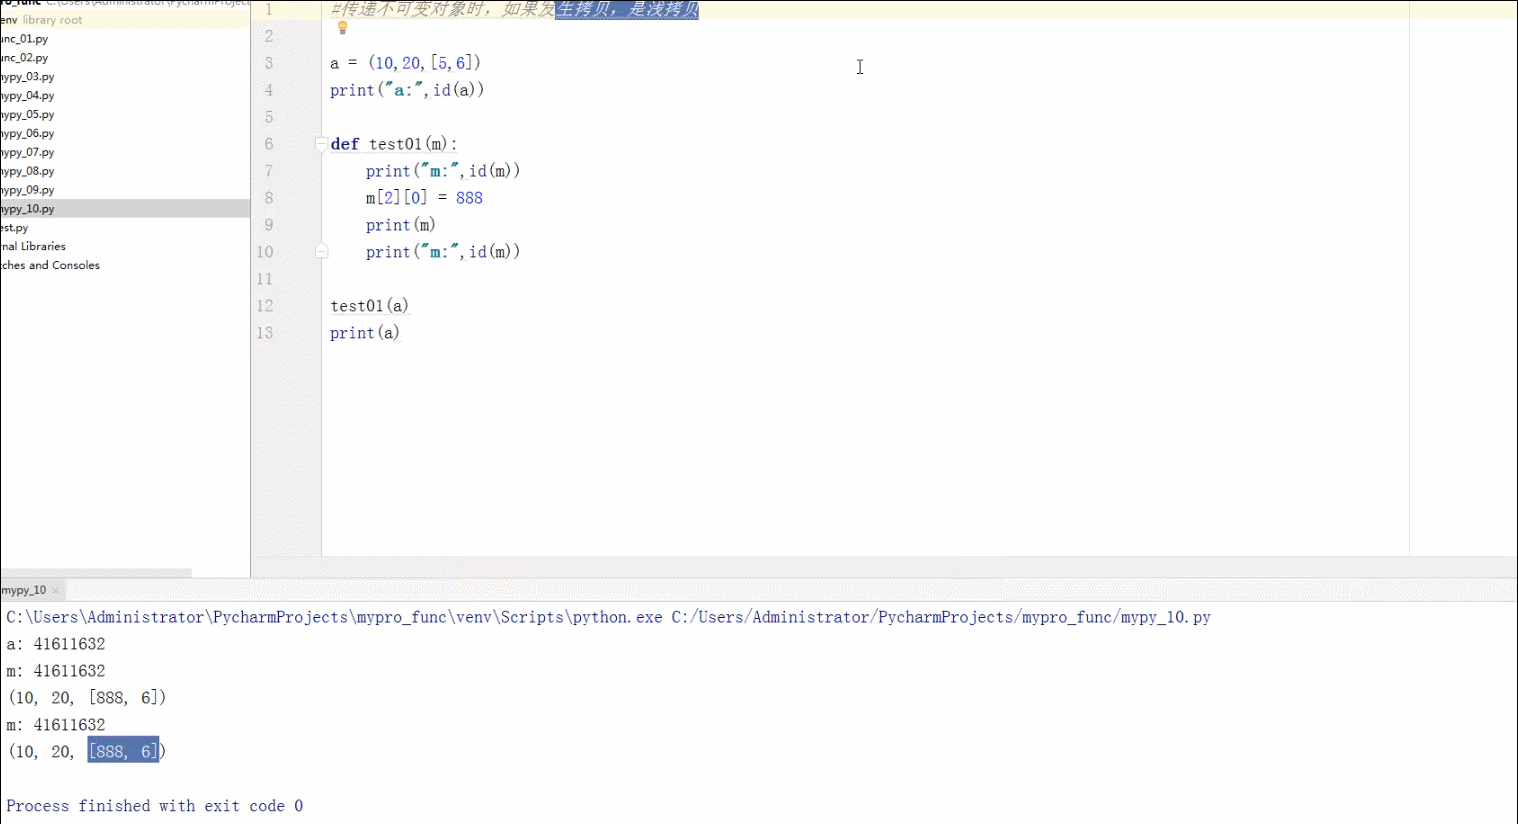This screenshot has height=824, width=1518.
Task: Collapse the def test01 fold marker
Action: pos(321,144)
